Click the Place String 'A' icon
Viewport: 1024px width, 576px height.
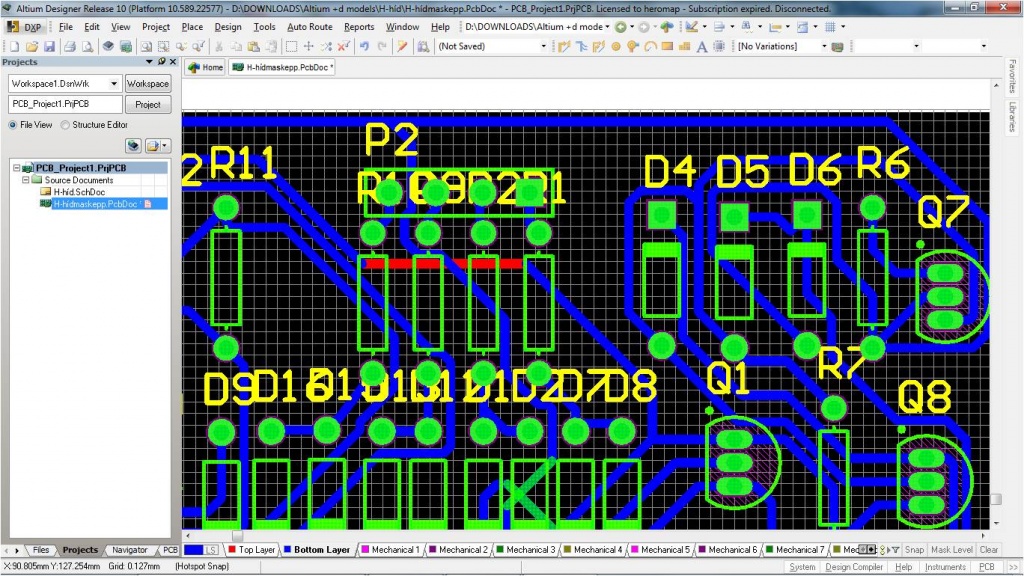(x=702, y=46)
